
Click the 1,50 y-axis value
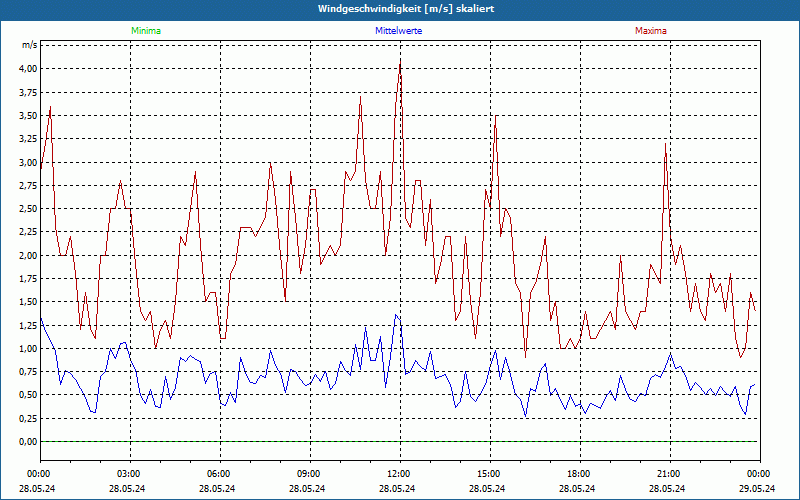pyautogui.click(x=28, y=302)
